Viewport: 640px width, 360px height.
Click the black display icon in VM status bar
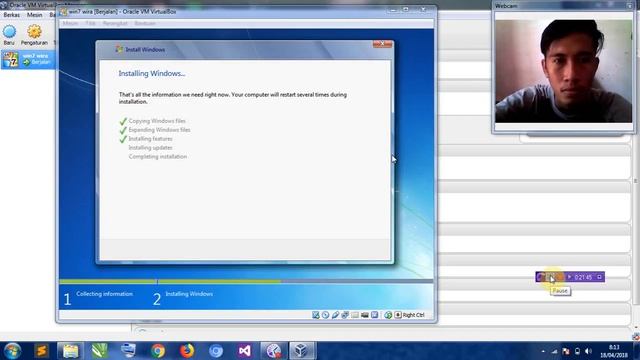364,315
